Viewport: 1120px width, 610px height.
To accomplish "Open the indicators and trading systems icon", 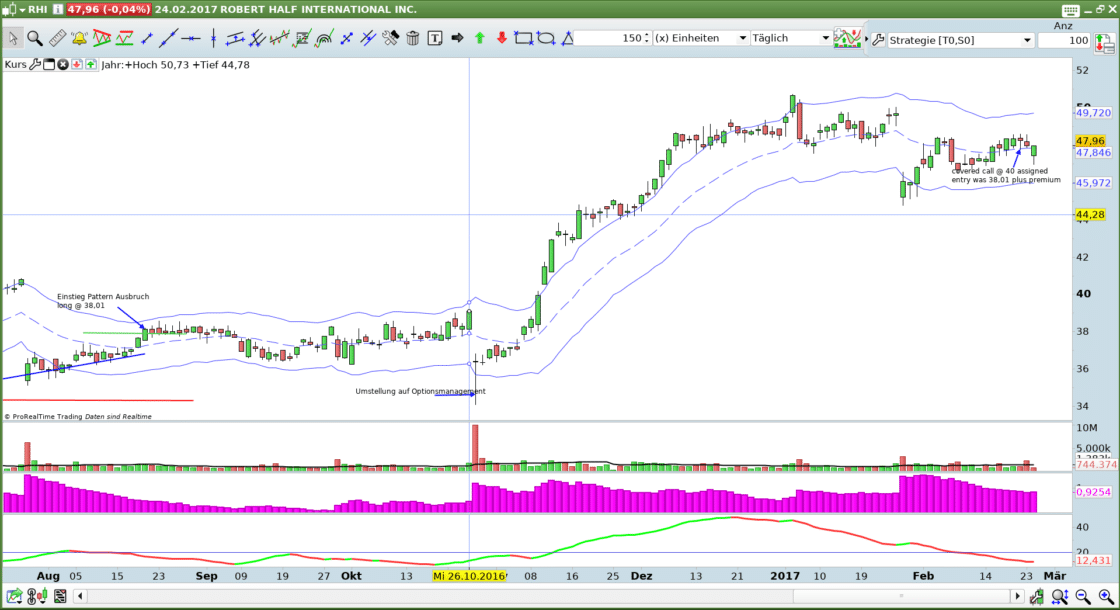I will (847, 39).
